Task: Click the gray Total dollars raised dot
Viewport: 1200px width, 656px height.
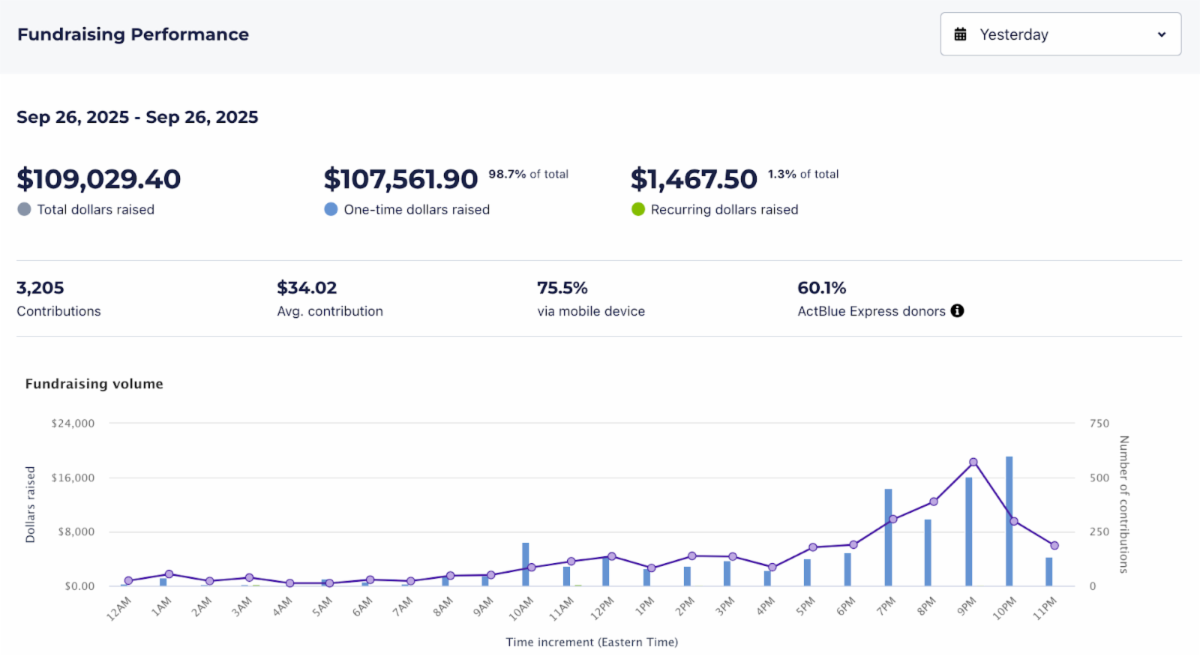Action: tap(24, 210)
